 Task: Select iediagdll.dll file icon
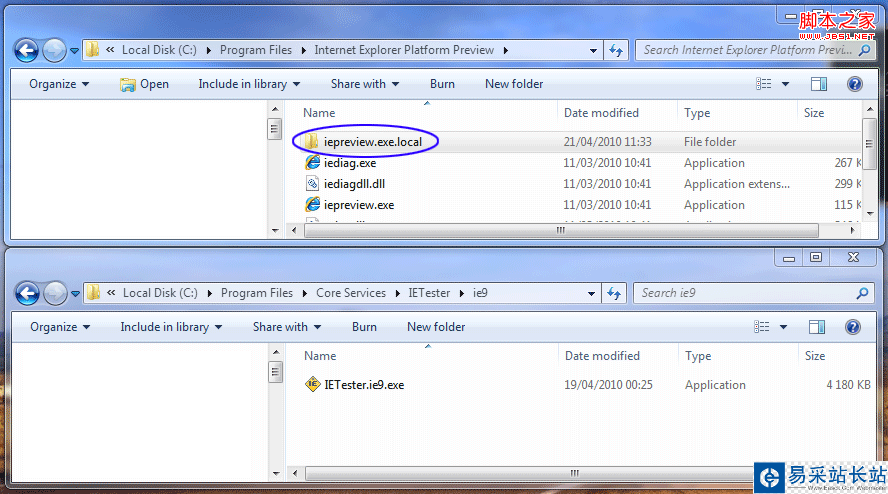point(313,184)
